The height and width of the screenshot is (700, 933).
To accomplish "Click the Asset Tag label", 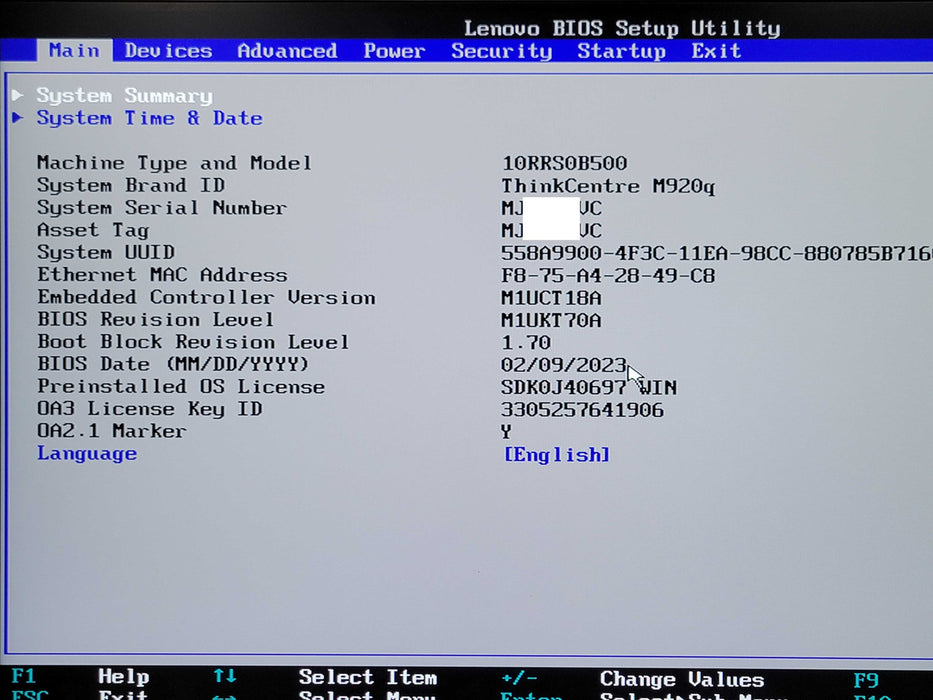I will point(93,230).
